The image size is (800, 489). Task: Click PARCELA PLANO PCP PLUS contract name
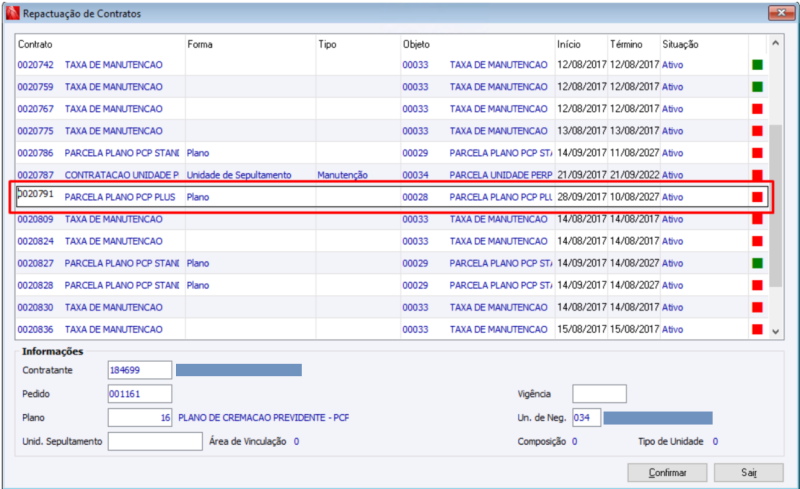pos(119,197)
